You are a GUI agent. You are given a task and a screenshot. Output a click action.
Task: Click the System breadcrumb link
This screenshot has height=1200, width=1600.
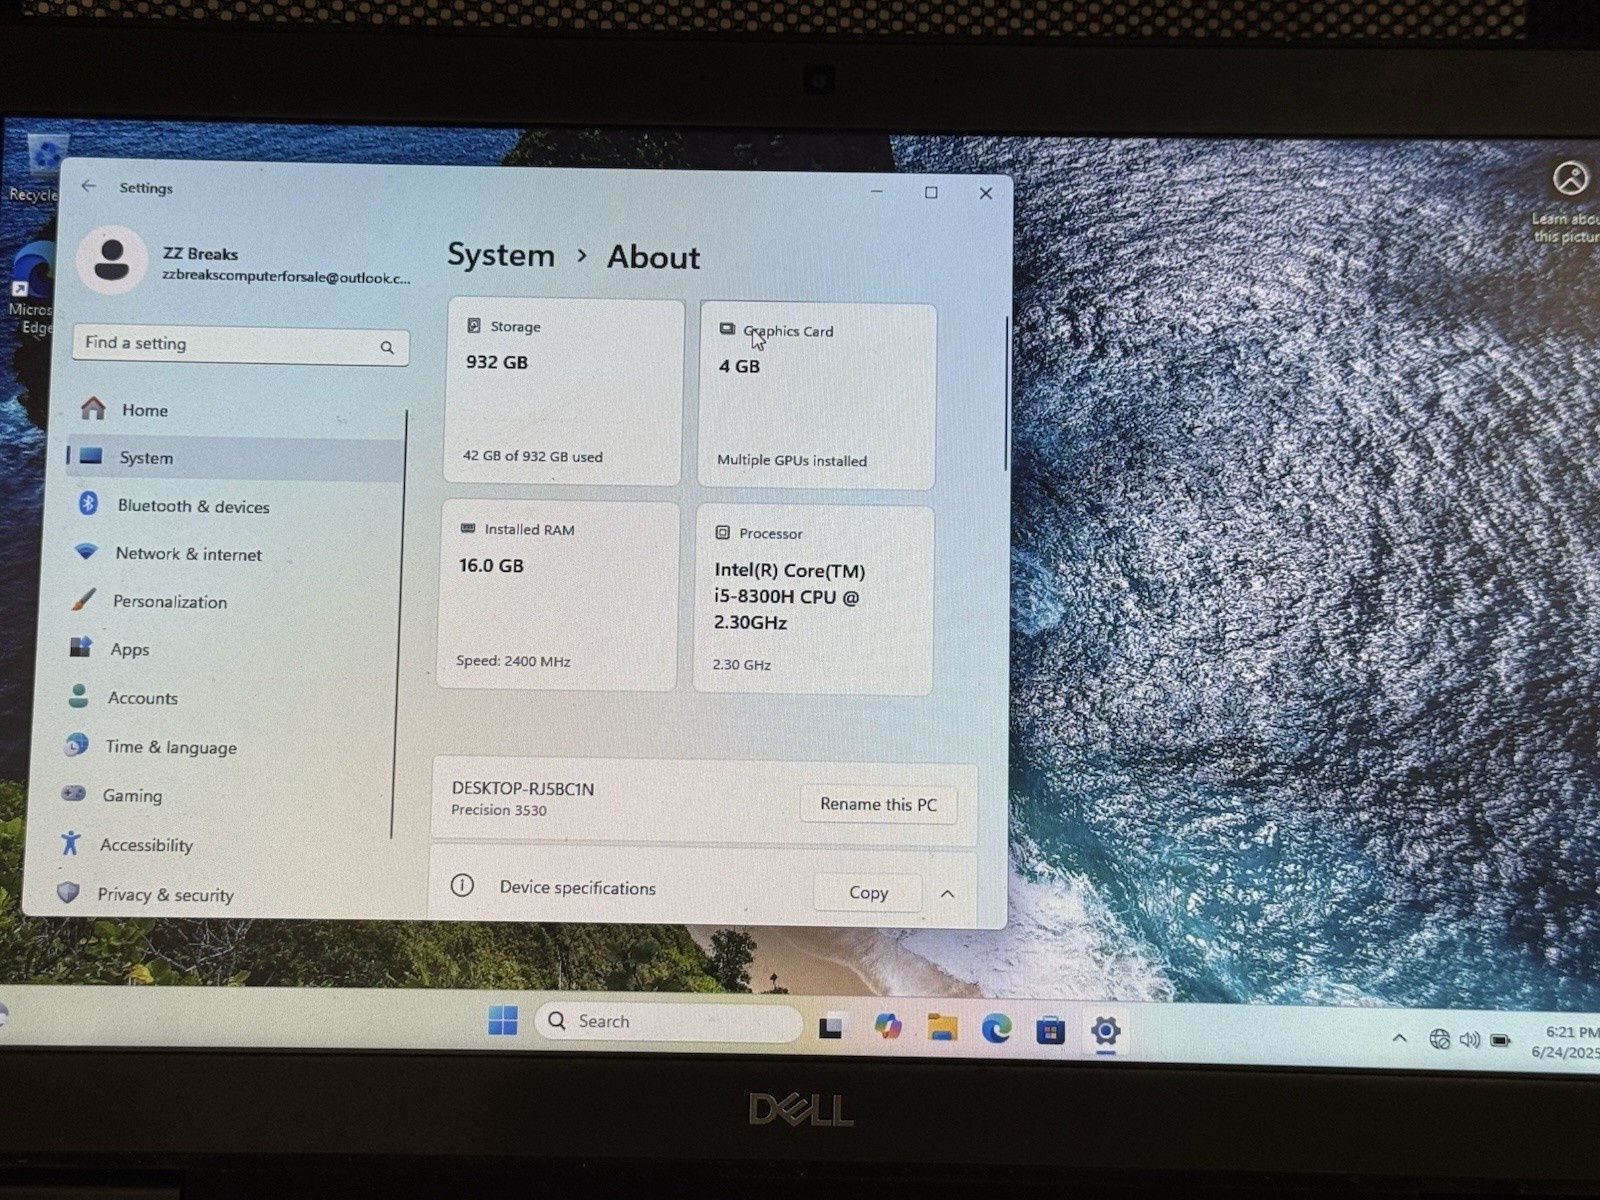coord(501,255)
